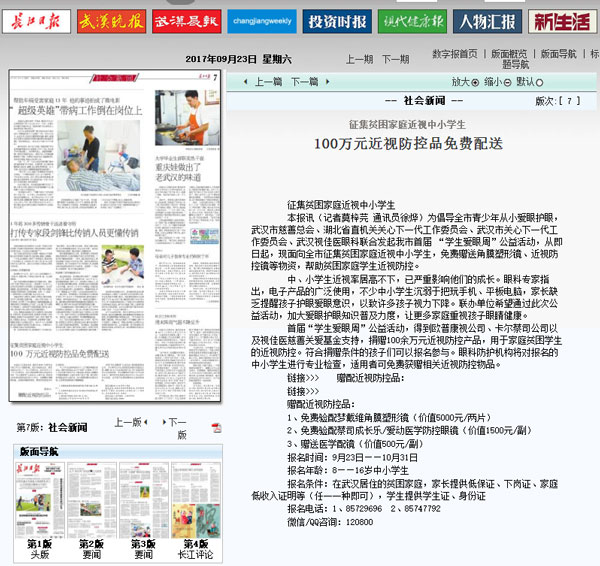Viewport: 600px width, 566px height.
Task: Click the date 2017年09月23日 星期六
Action: [238, 59]
